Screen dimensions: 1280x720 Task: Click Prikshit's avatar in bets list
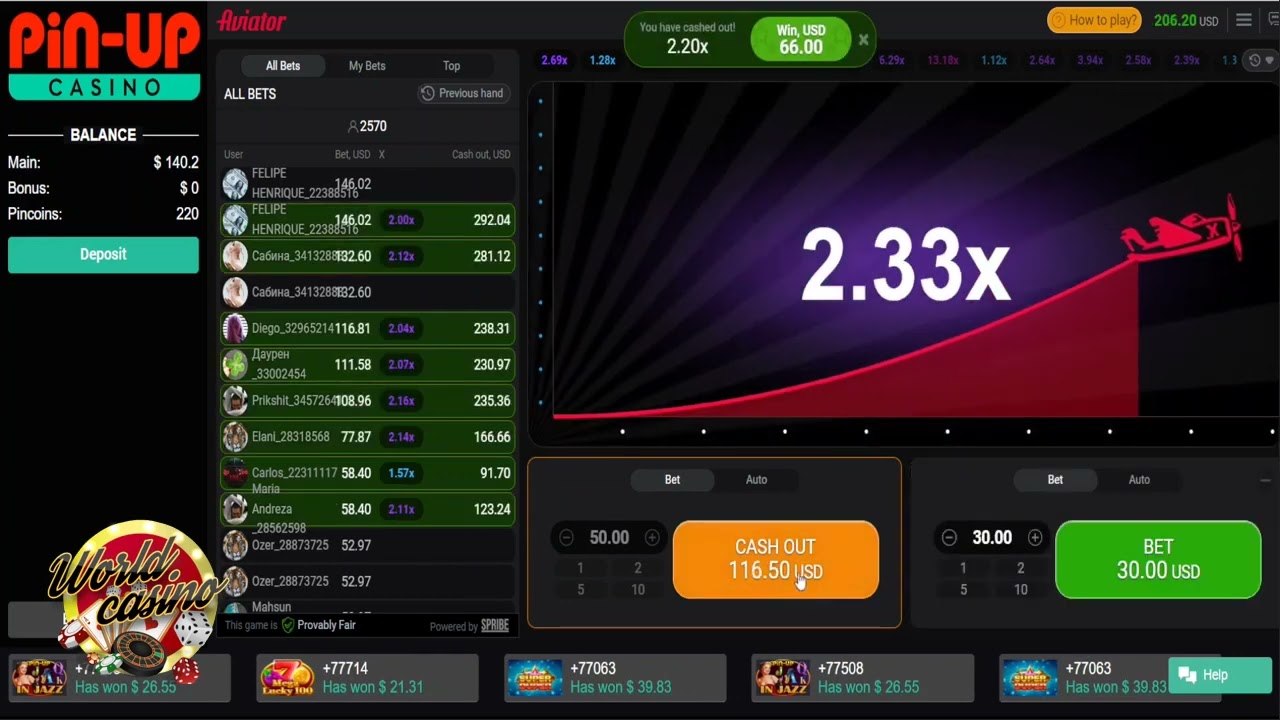(x=235, y=401)
